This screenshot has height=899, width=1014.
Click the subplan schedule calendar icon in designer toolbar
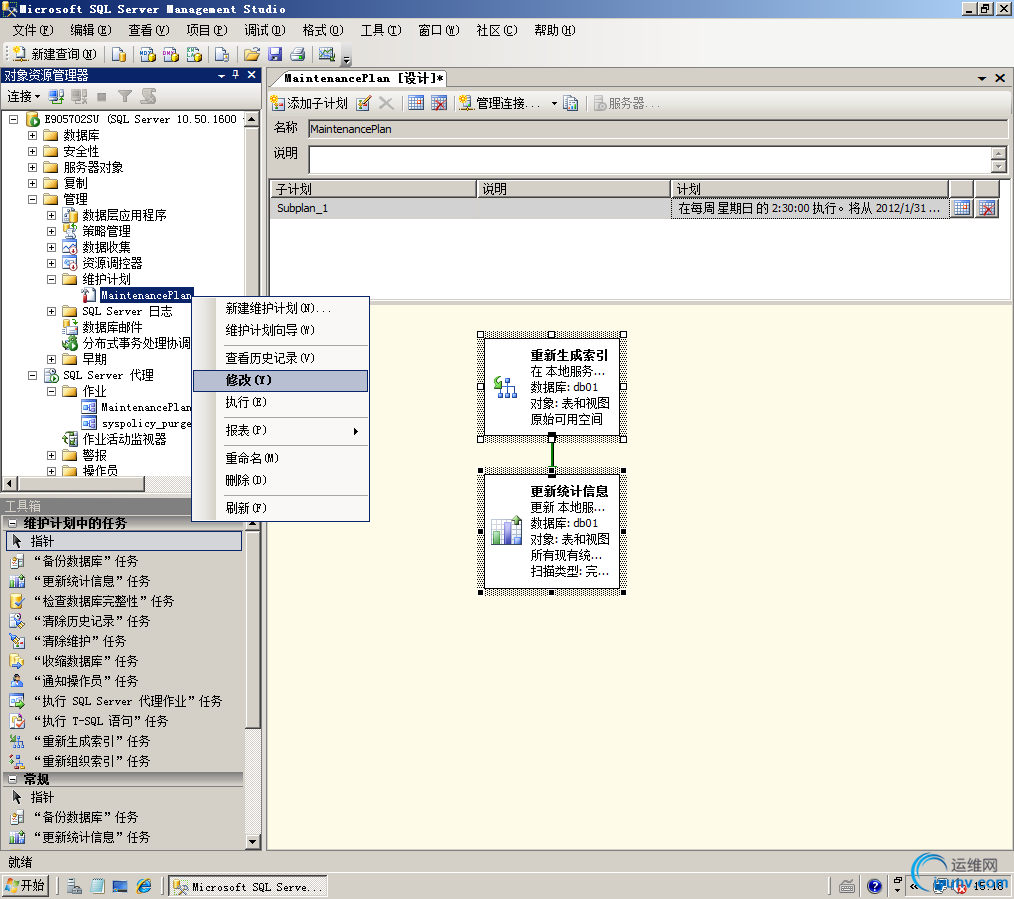(416, 103)
